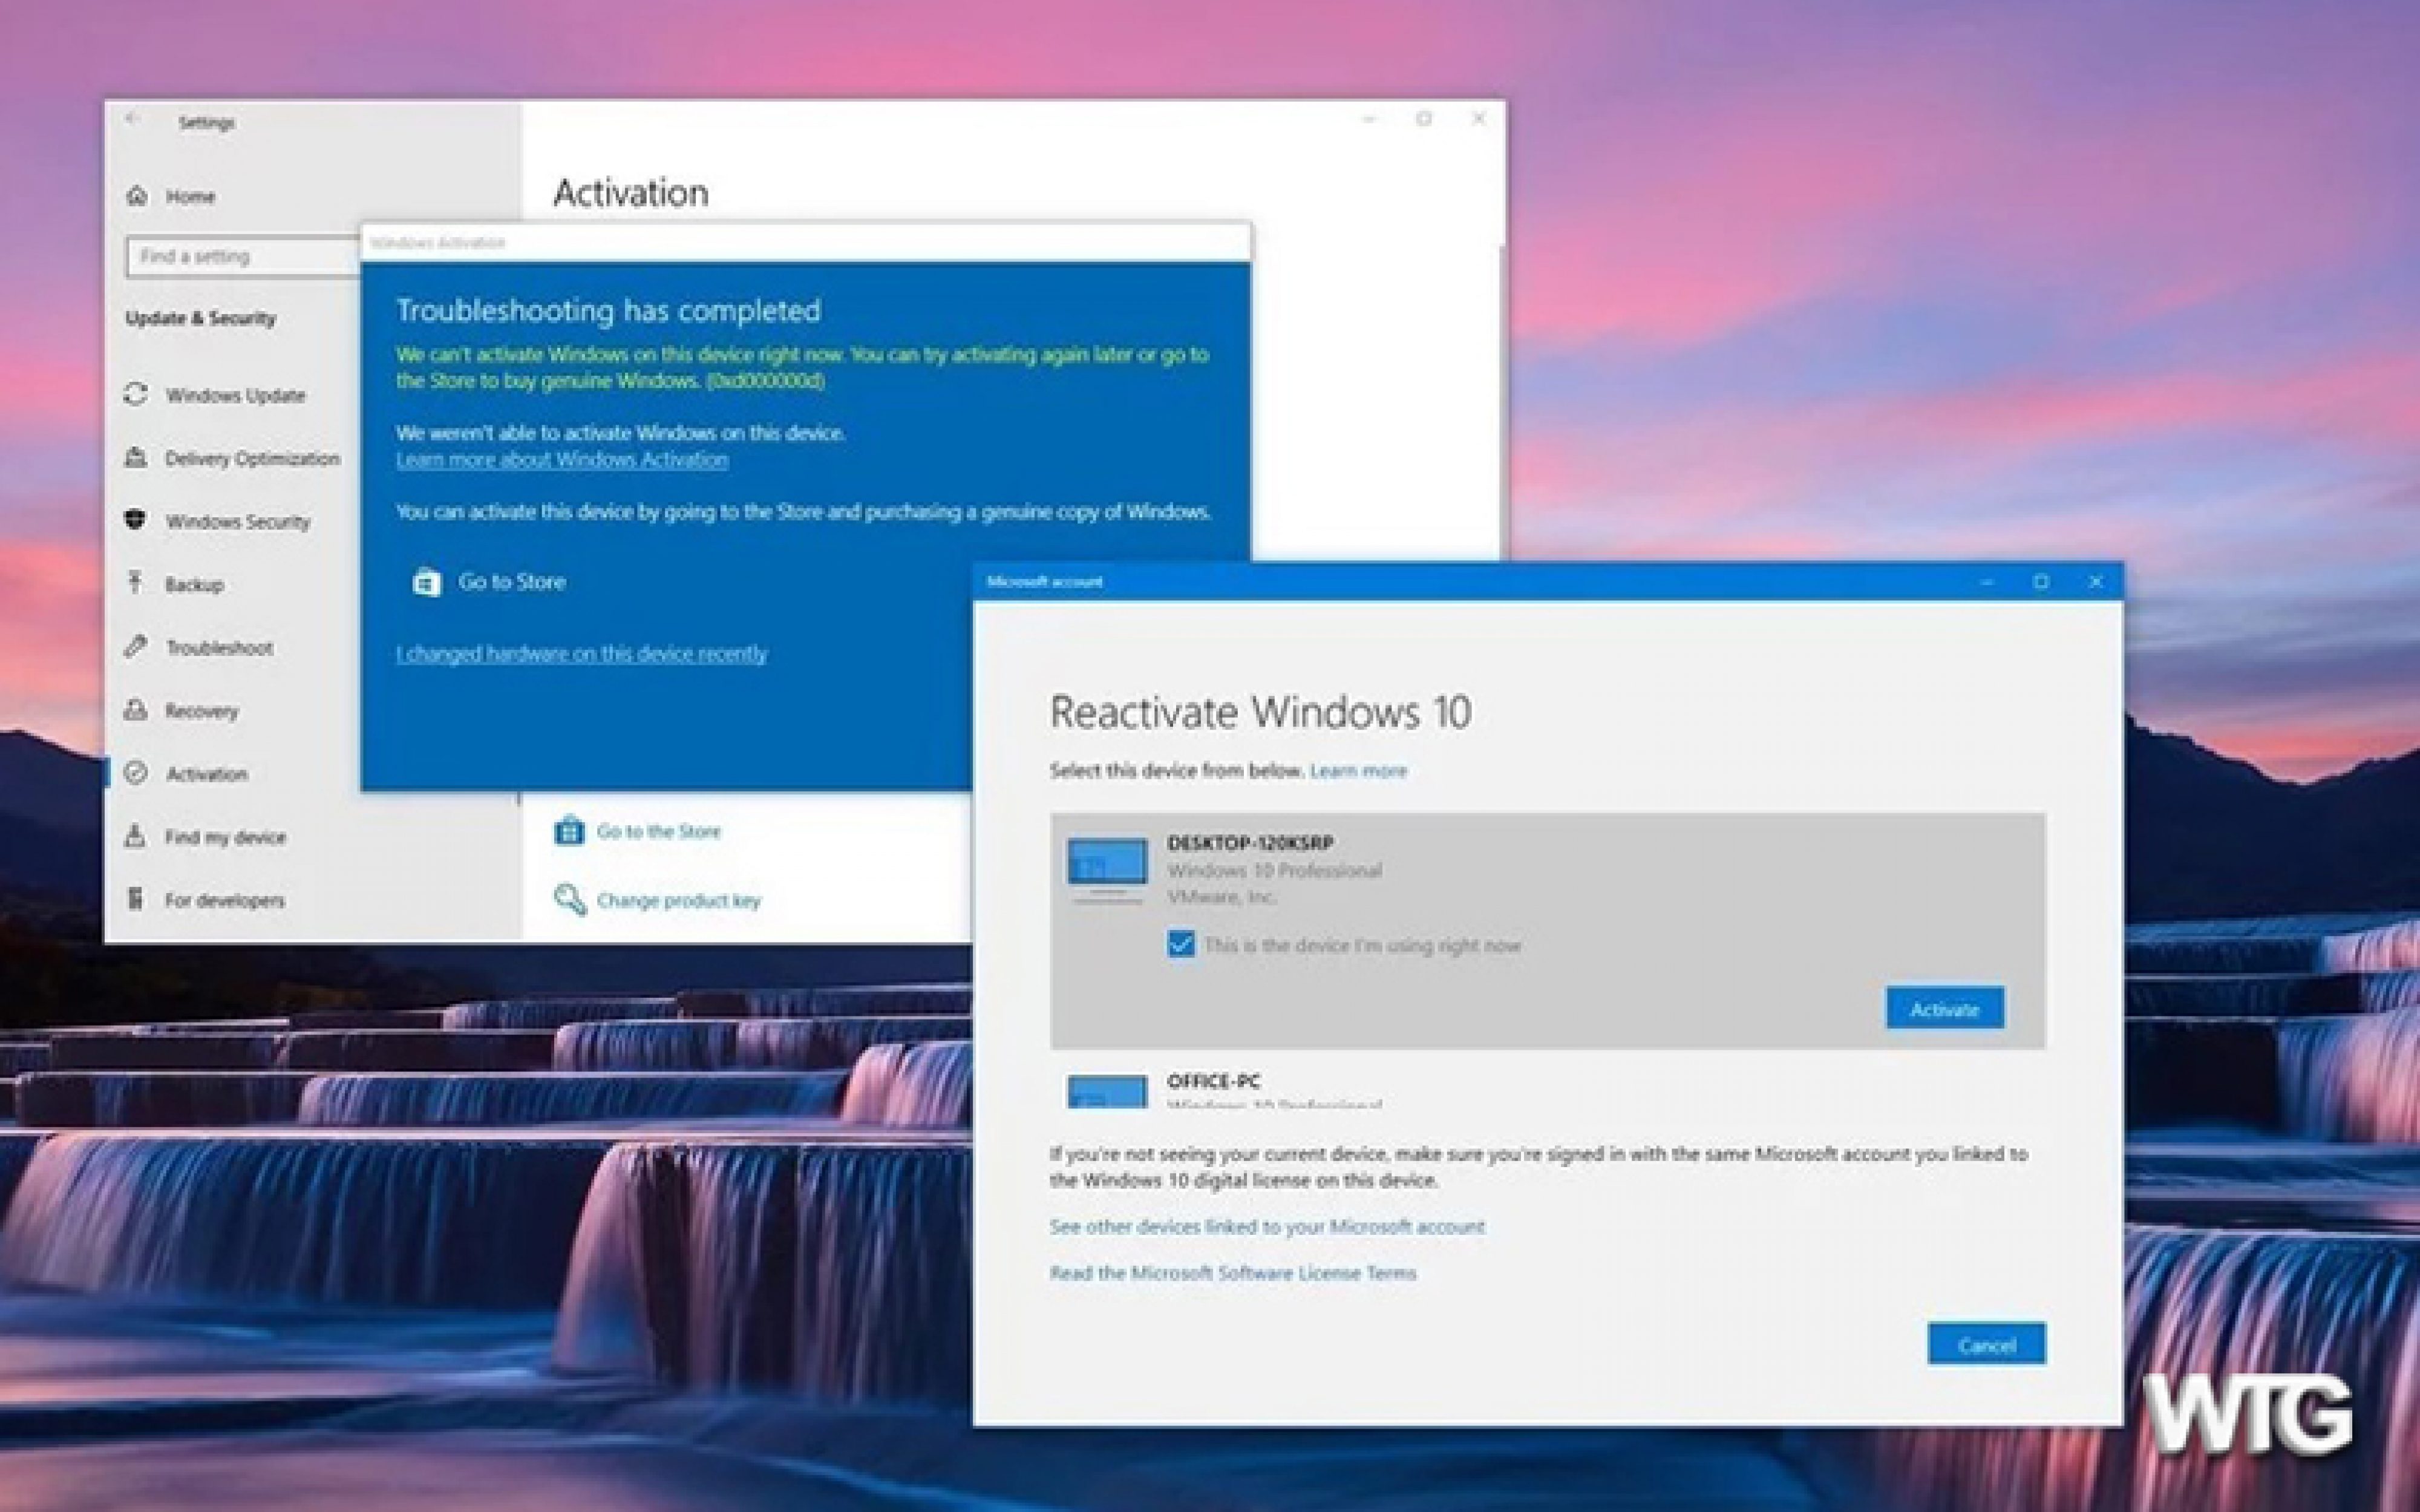Image resolution: width=2420 pixels, height=1512 pixels.
Task: Open the Troubleshoot section
Action: 220,648
